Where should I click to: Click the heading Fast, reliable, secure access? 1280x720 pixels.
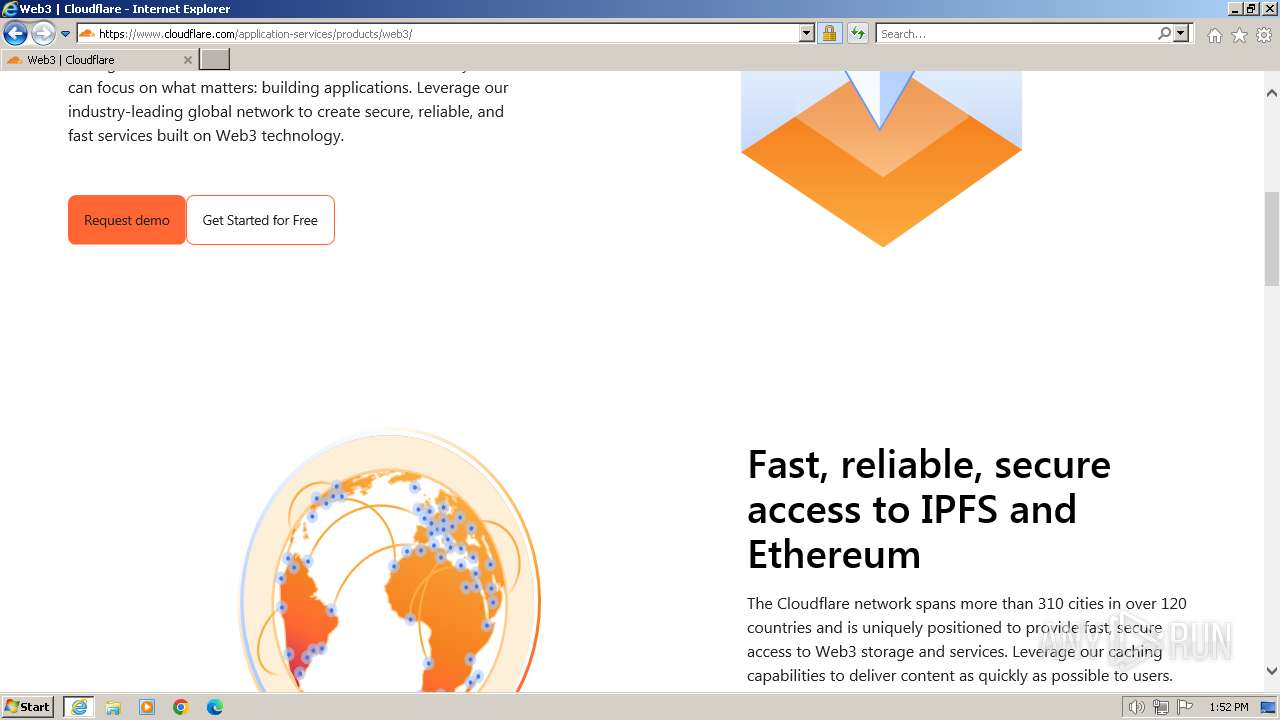929,509
